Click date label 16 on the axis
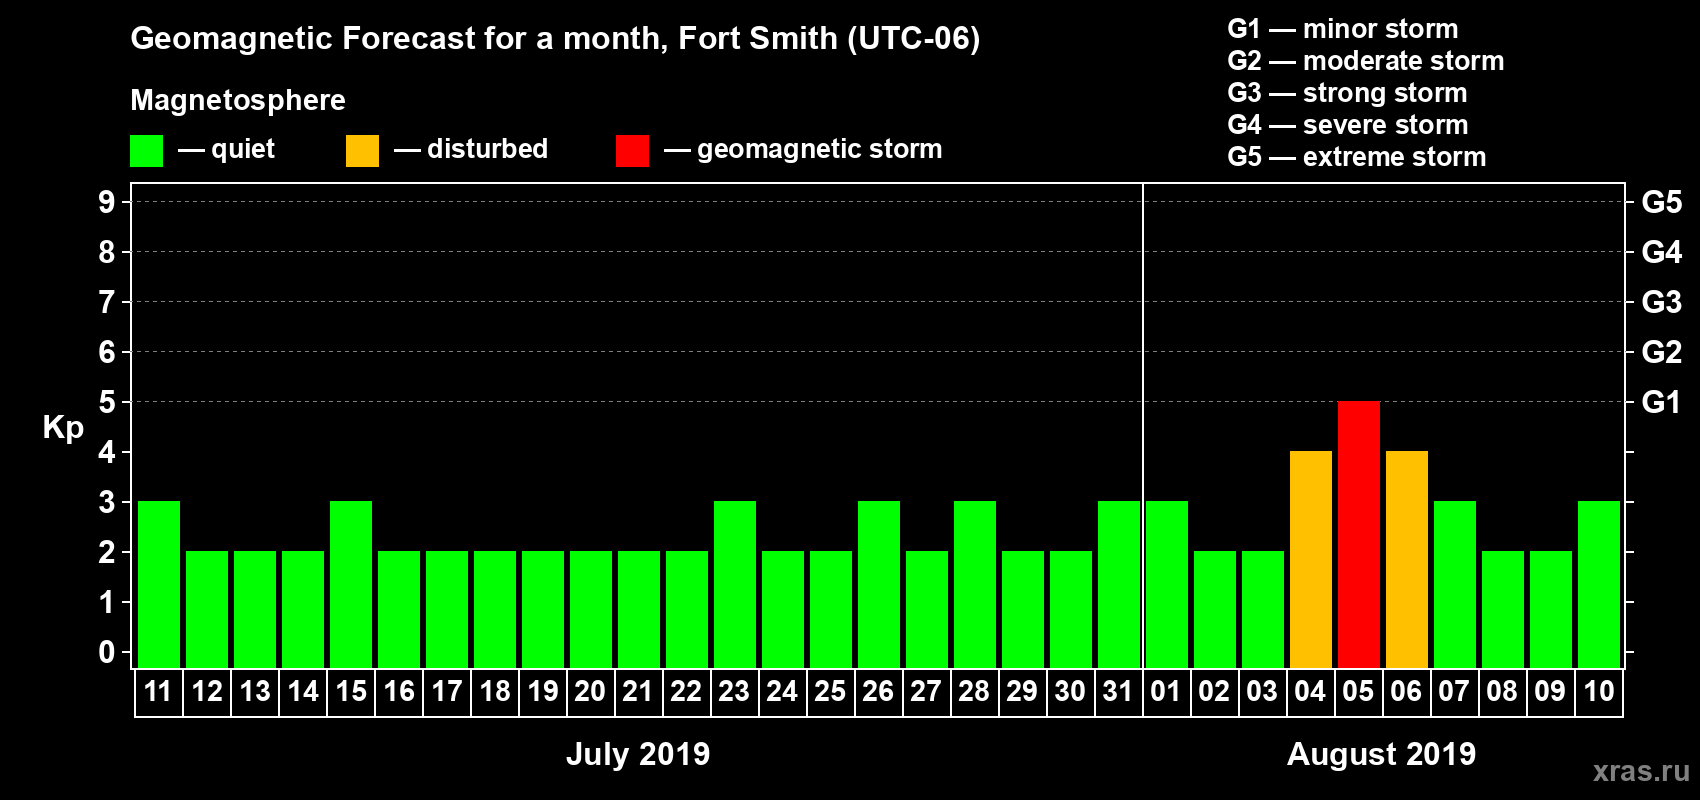Screen dimensions: 1700x800 [x=399, y=692]
